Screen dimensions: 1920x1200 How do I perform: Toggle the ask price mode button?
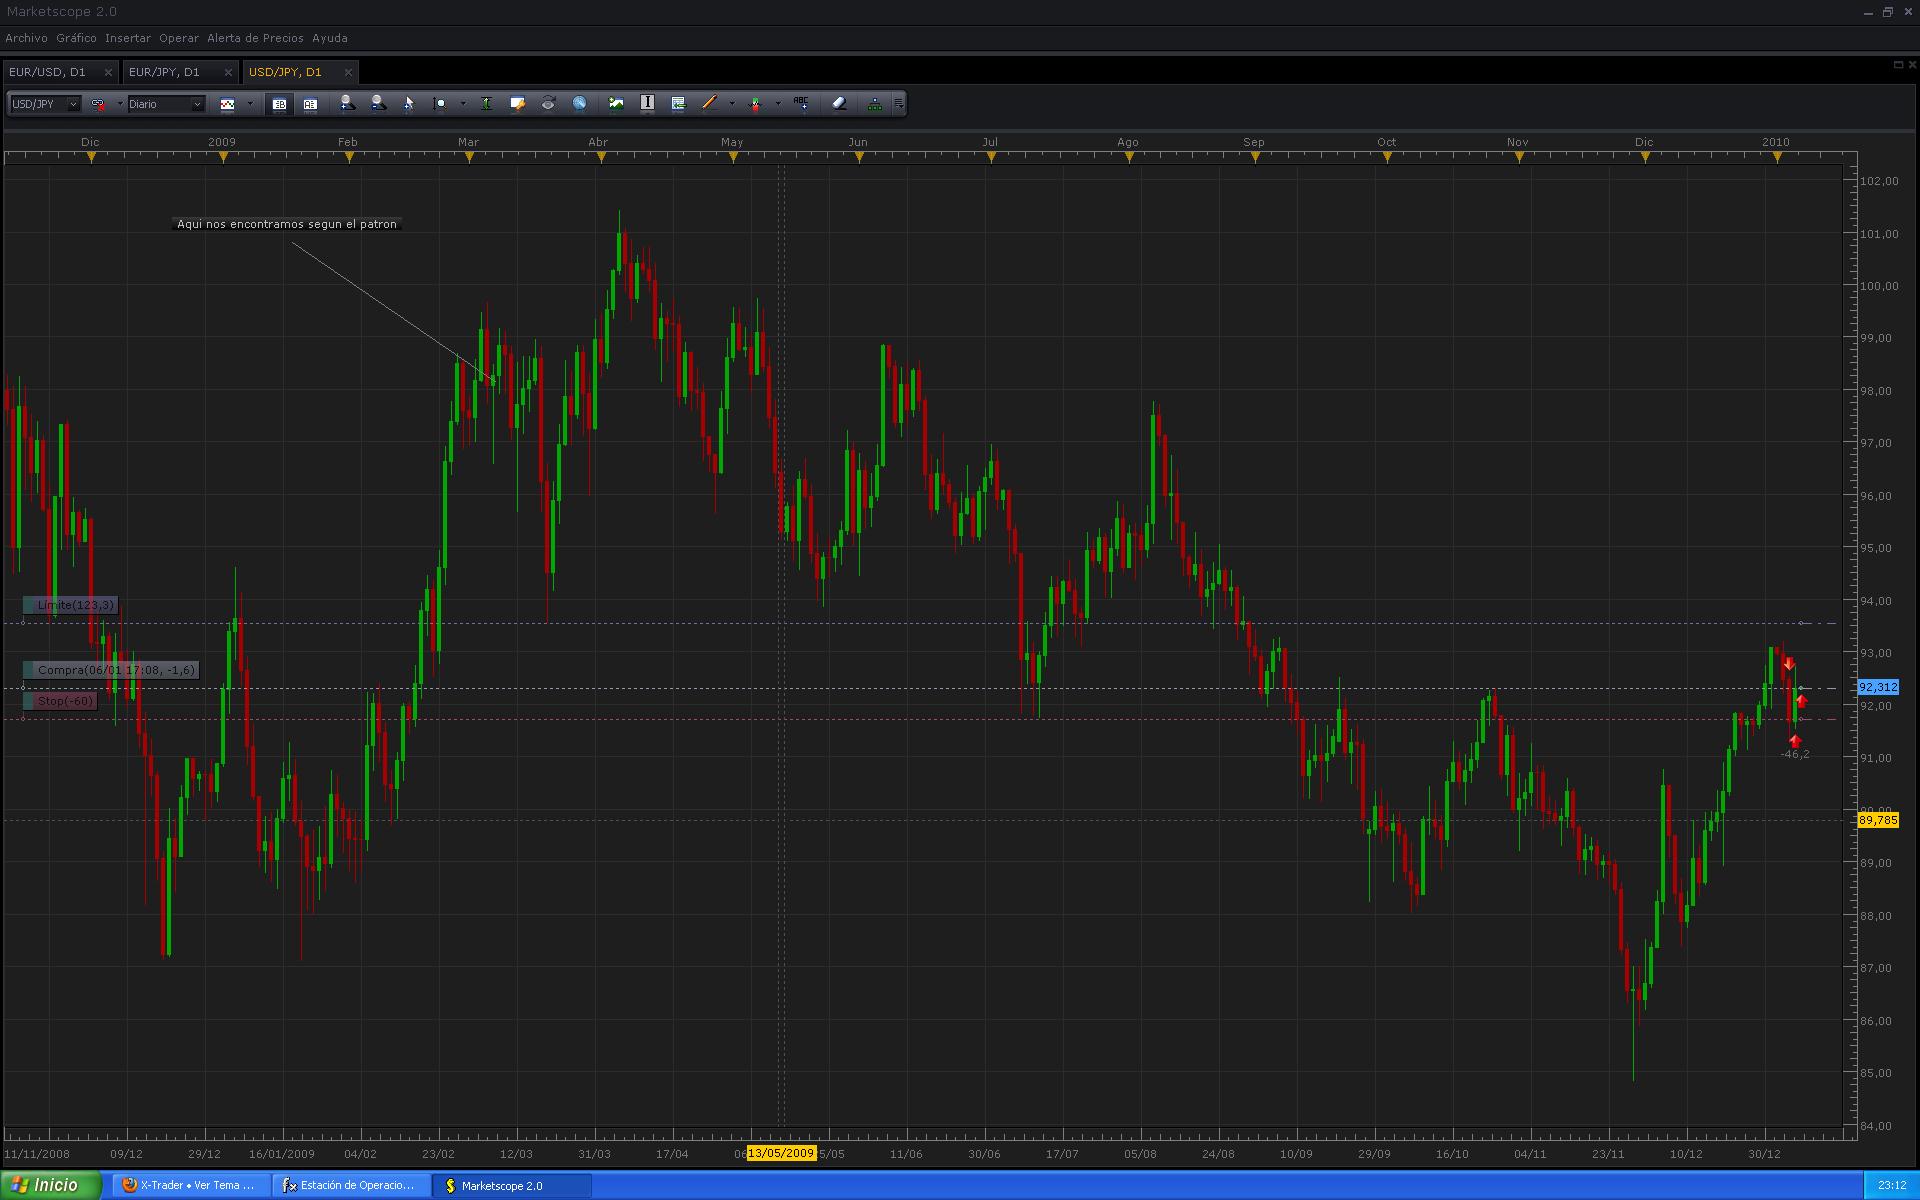310,104
